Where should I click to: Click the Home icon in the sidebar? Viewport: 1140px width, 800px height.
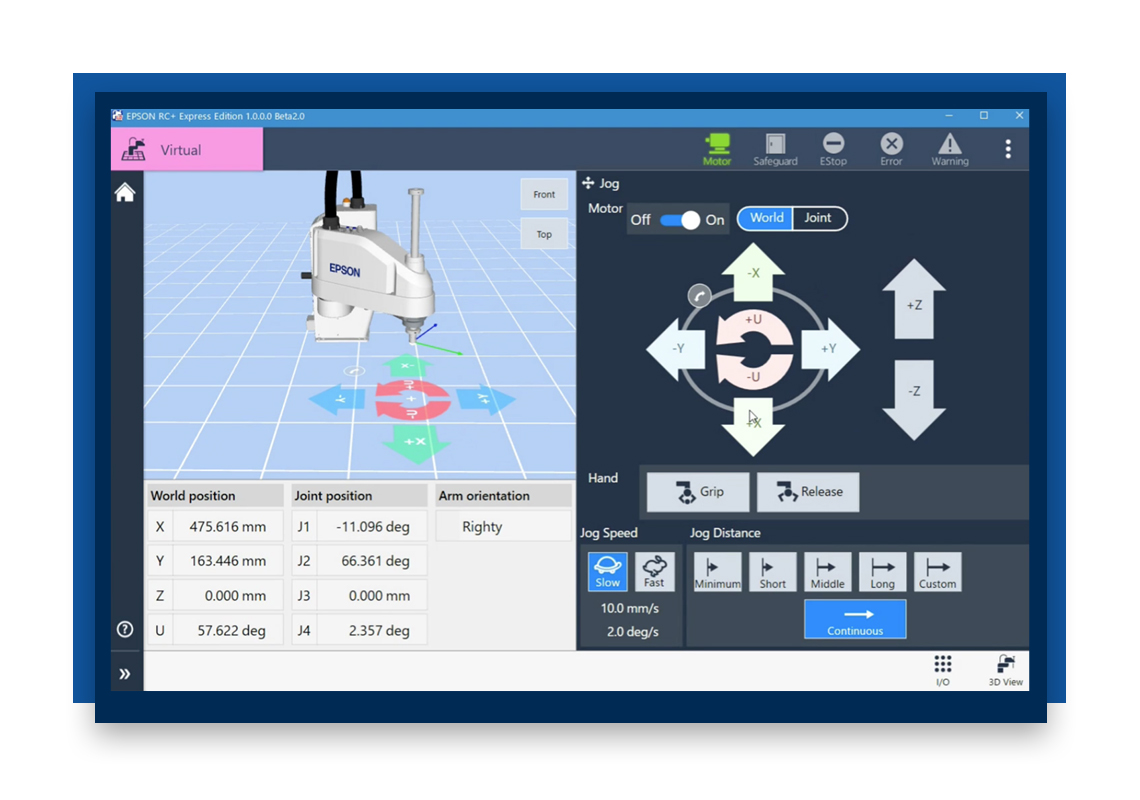click(125, 193)
